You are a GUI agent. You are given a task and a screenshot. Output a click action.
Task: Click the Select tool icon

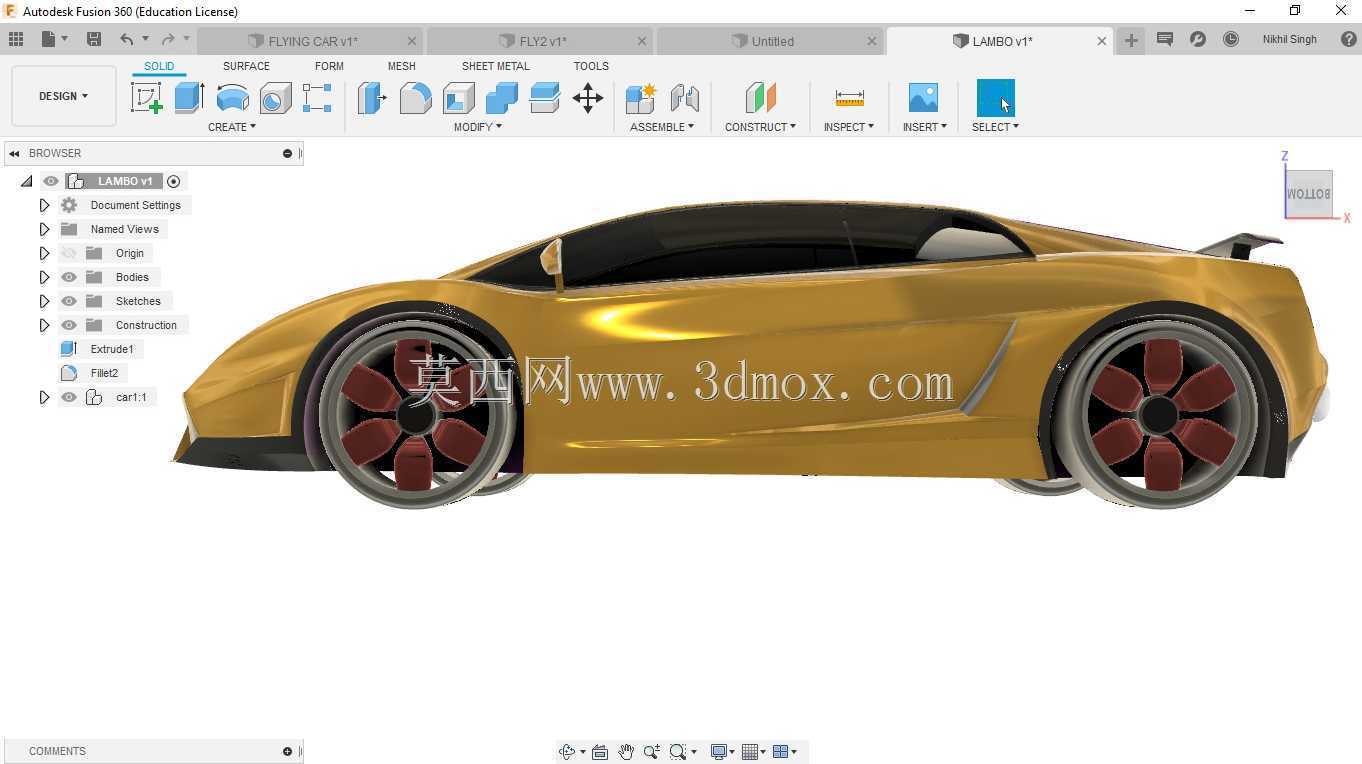click(995, 98)
